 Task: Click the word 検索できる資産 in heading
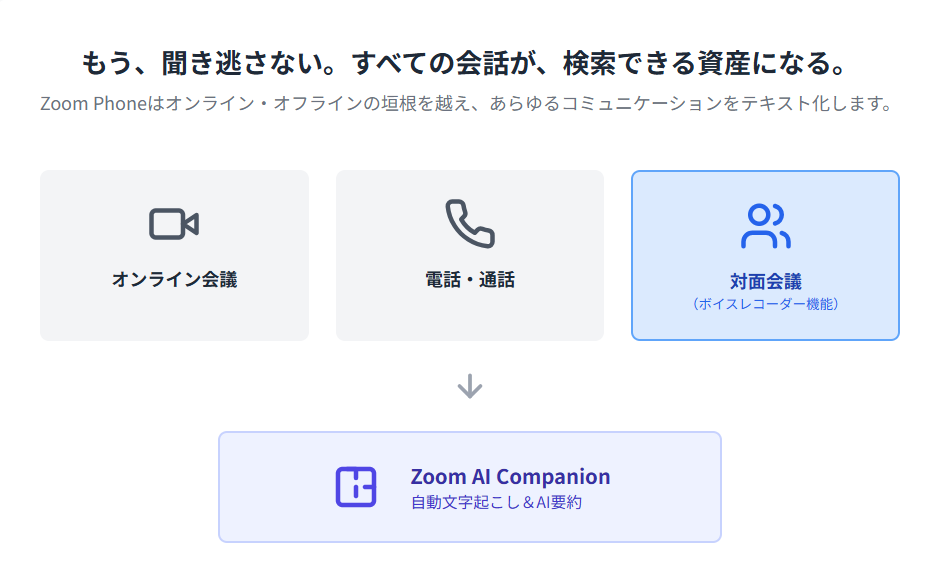tap(656, 63)
